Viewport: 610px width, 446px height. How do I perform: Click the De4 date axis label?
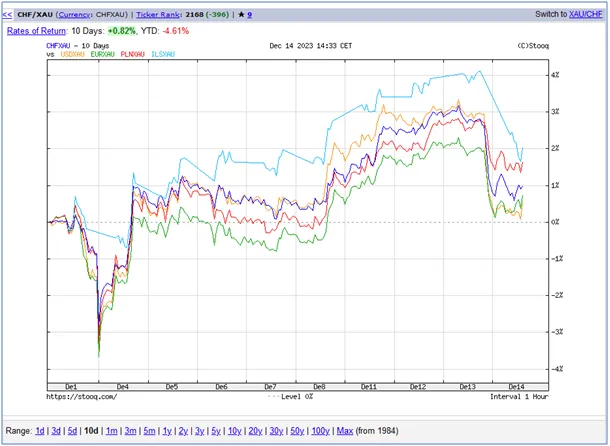pos(123,386)
